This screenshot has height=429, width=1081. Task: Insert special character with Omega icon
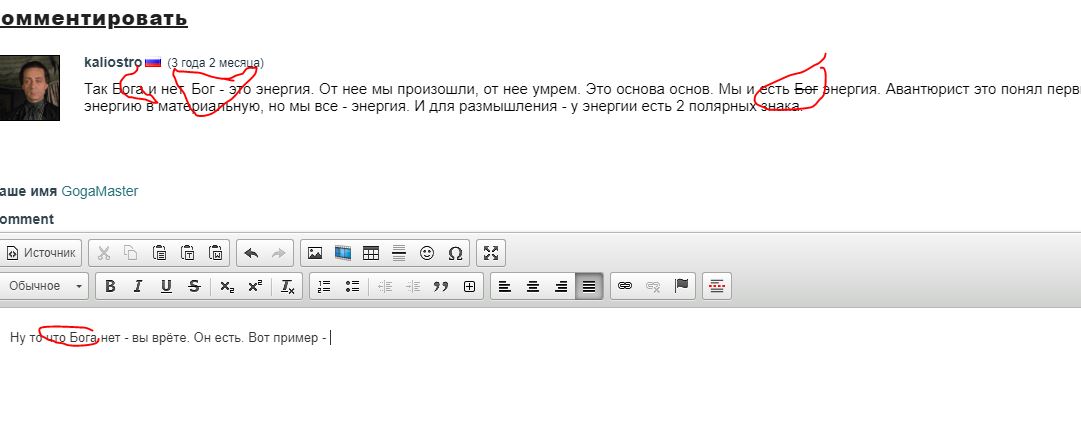pyautogui.click(x=455, y=253)
